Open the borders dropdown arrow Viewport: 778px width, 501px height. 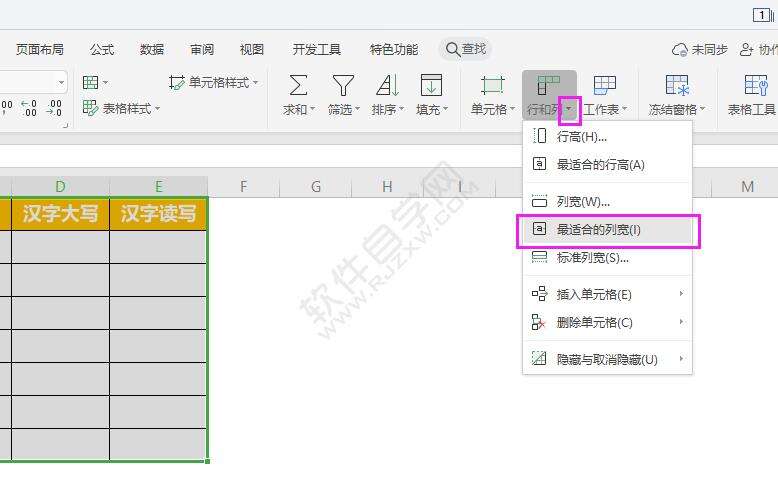pyautogui.click(x=105, y=82)
